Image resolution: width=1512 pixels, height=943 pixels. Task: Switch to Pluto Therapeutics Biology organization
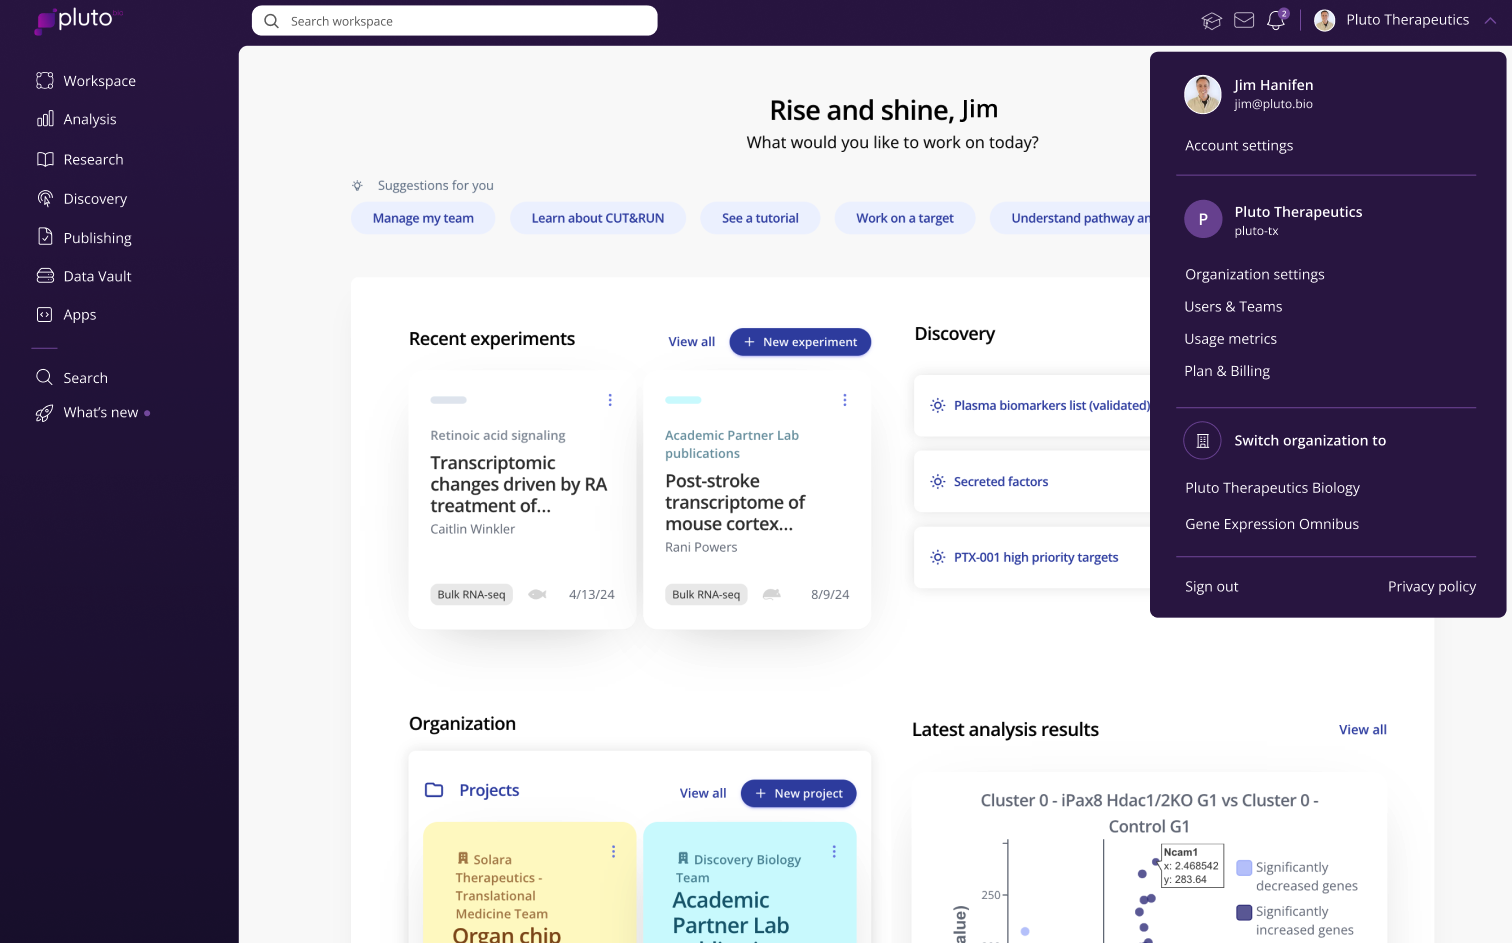(1272, 488)
